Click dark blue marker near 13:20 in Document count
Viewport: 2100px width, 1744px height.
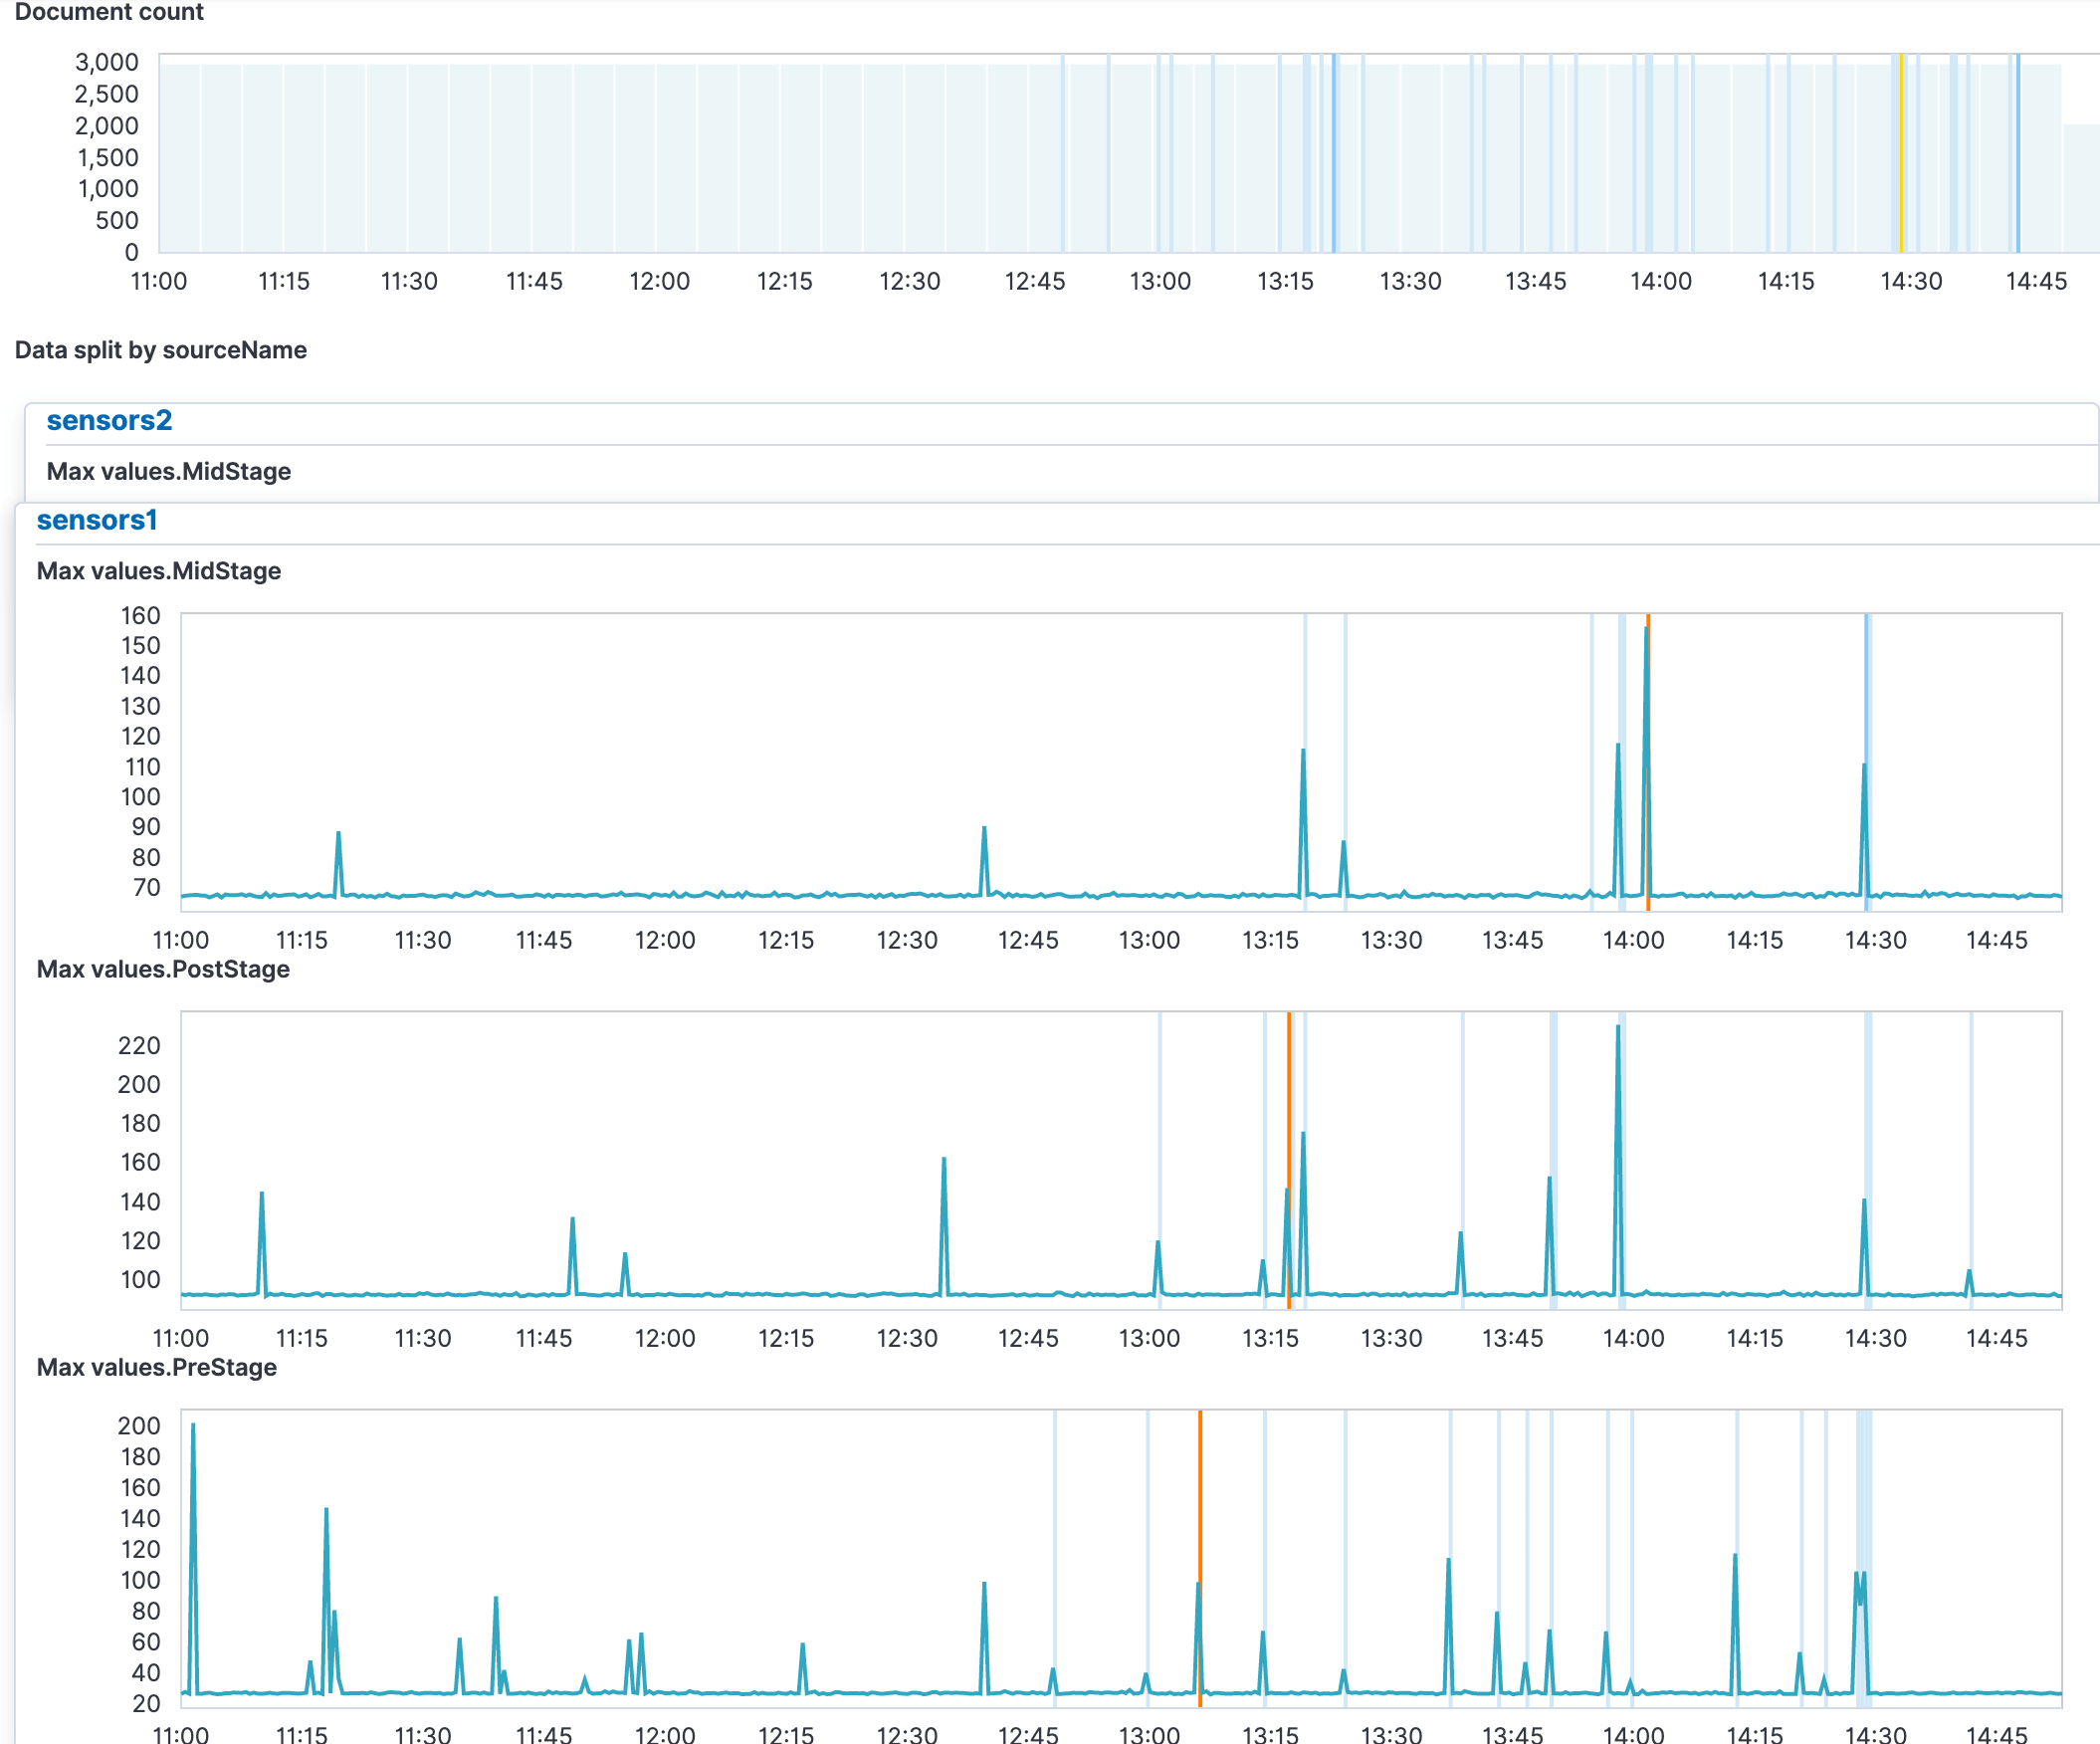pyautogui.click(x=1334, y=150)
